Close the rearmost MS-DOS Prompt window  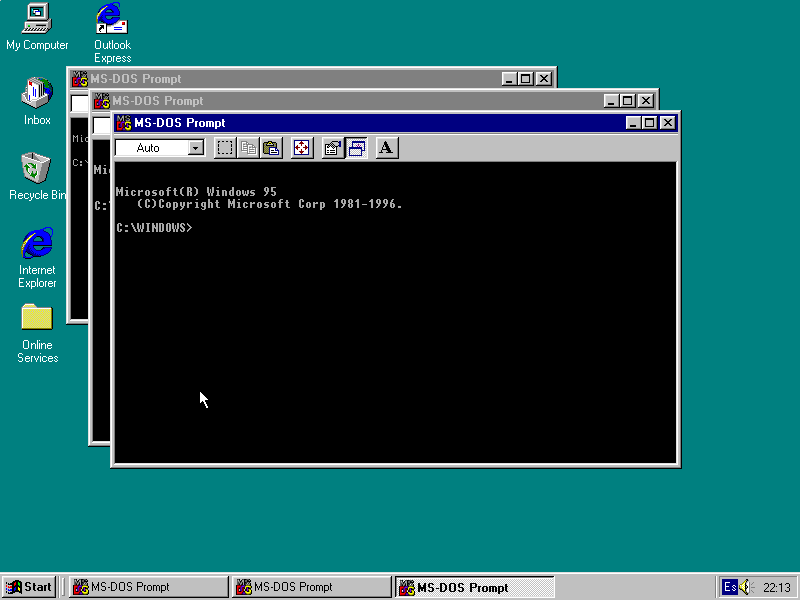pyautogui.click(x=544, y=79)
